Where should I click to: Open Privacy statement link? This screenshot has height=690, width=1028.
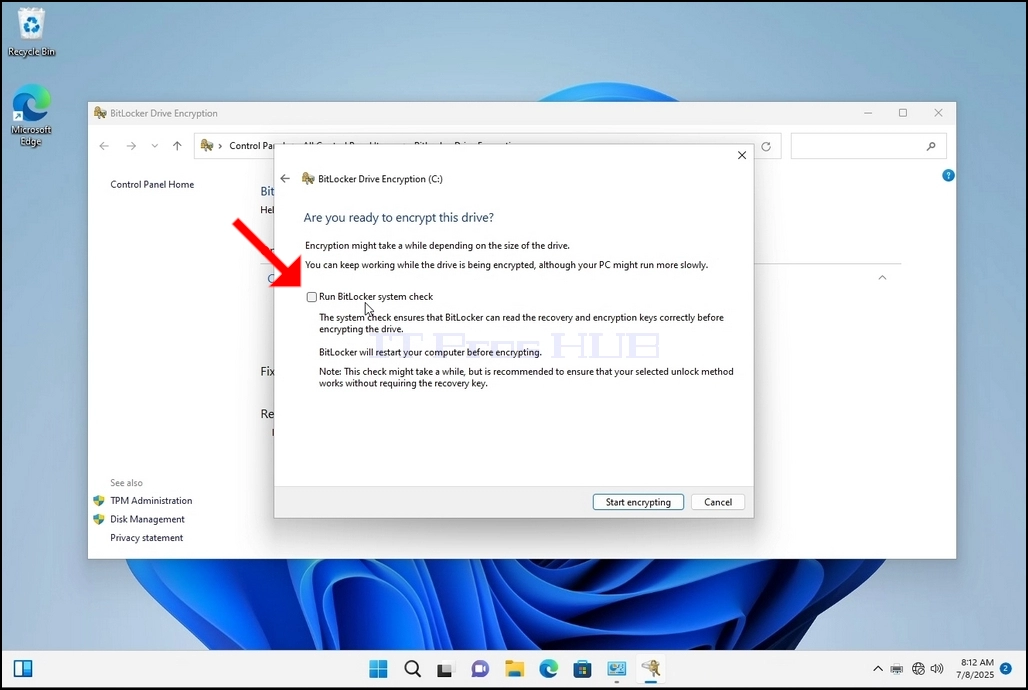[146, 538]
